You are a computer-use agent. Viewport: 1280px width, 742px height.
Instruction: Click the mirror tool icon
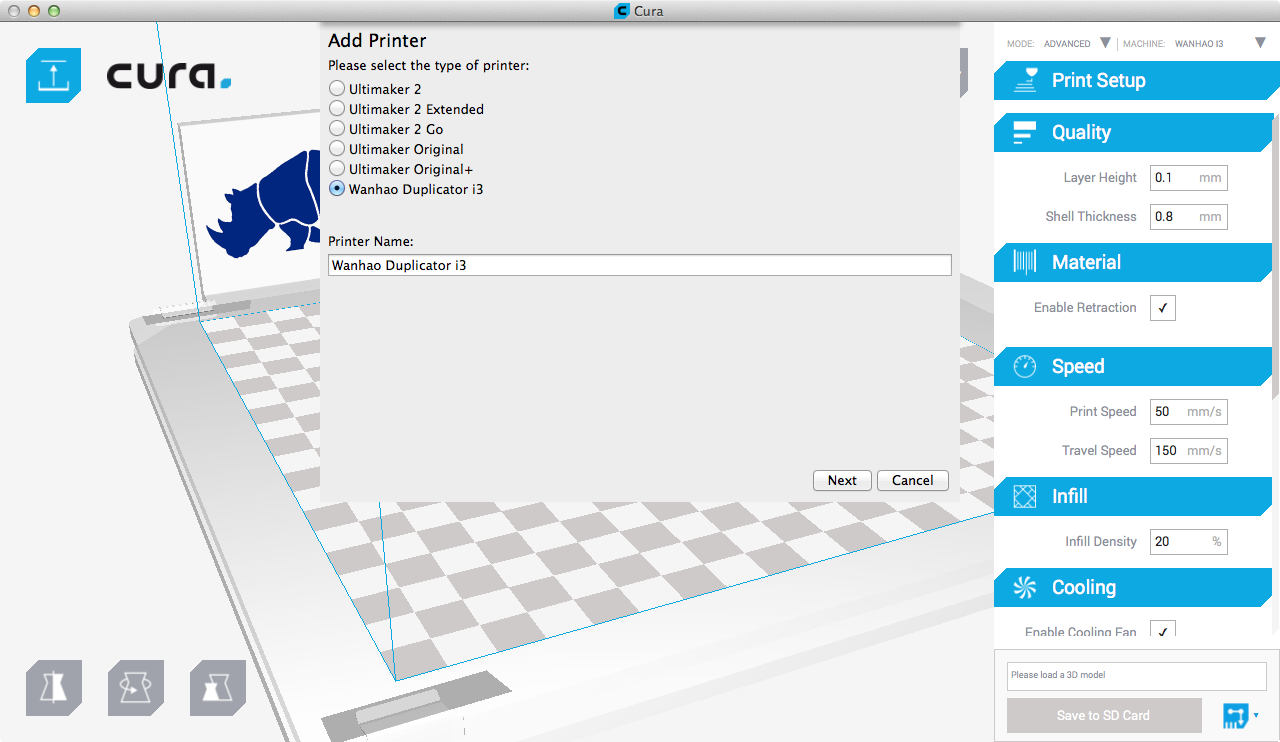(x=53, y=688)
